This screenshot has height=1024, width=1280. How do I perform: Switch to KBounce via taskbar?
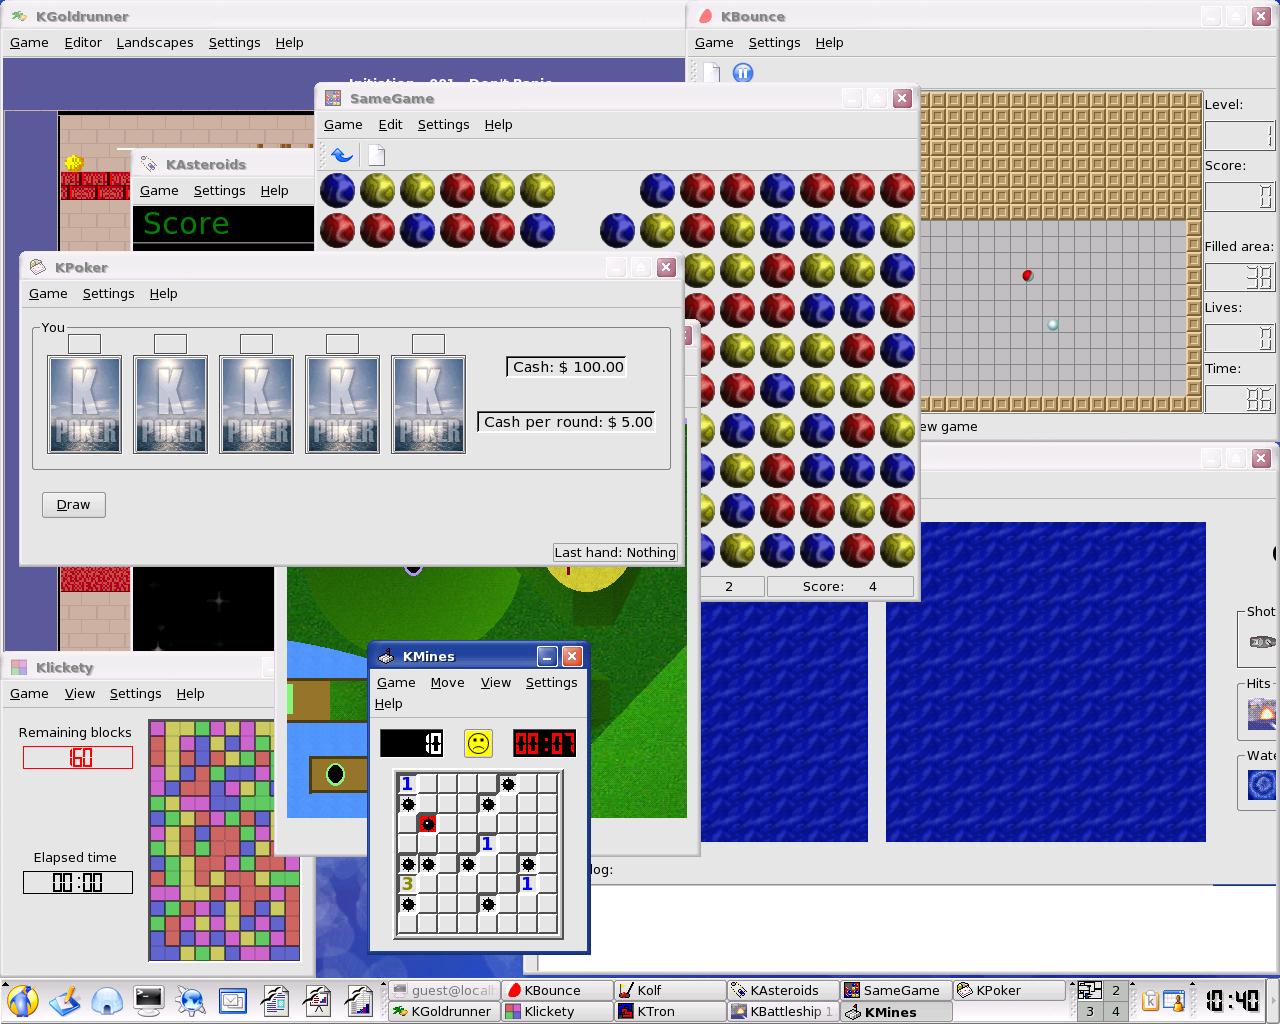[x=557, y=990]
